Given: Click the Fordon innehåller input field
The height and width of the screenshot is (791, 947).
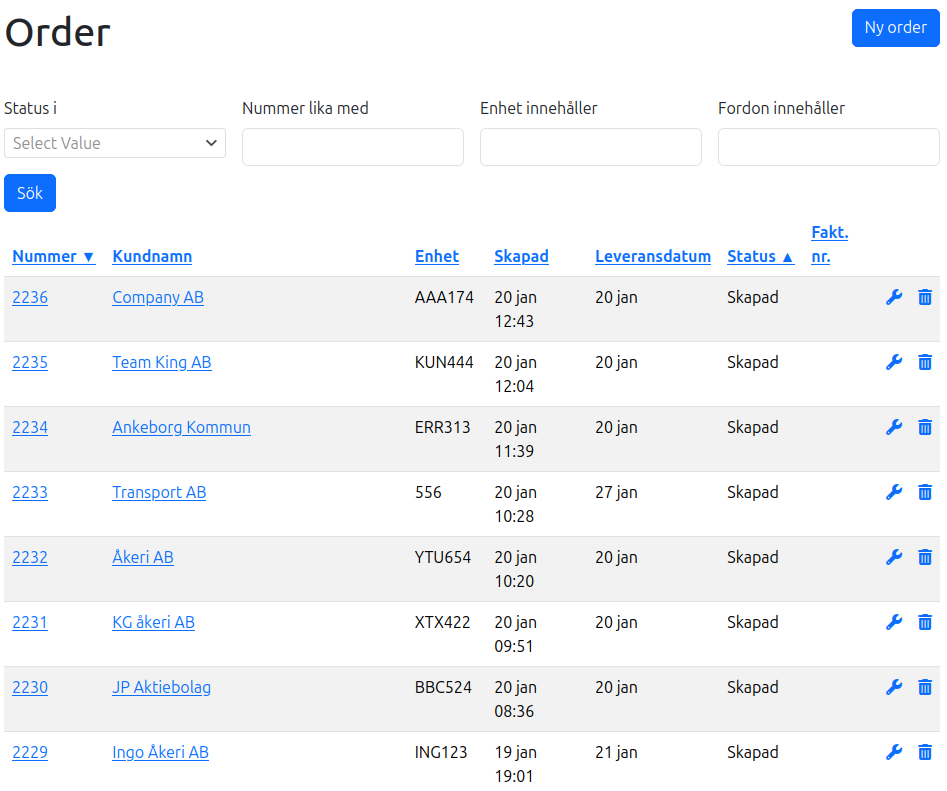Looking at the screenshot, I should click(x=828, y=147).
